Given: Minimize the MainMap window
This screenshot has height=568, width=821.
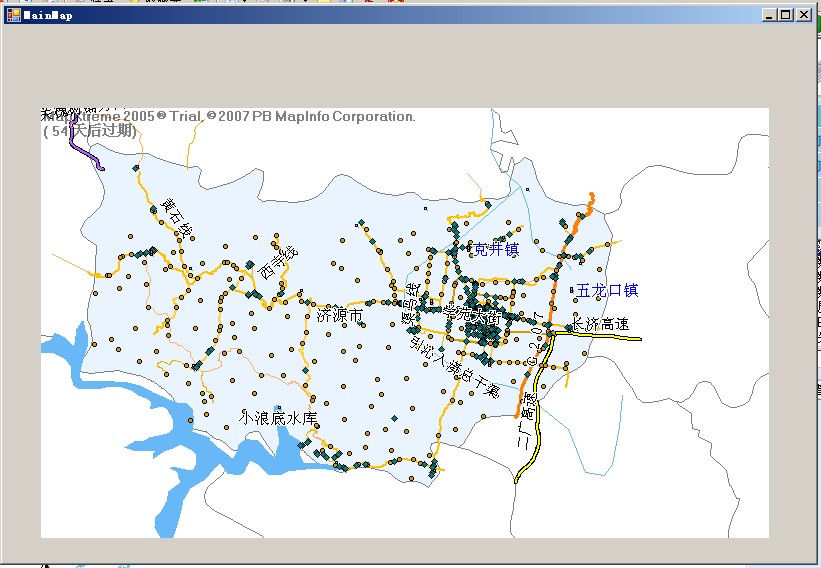Looking at the screenshot, I should (x=768, y=15).
